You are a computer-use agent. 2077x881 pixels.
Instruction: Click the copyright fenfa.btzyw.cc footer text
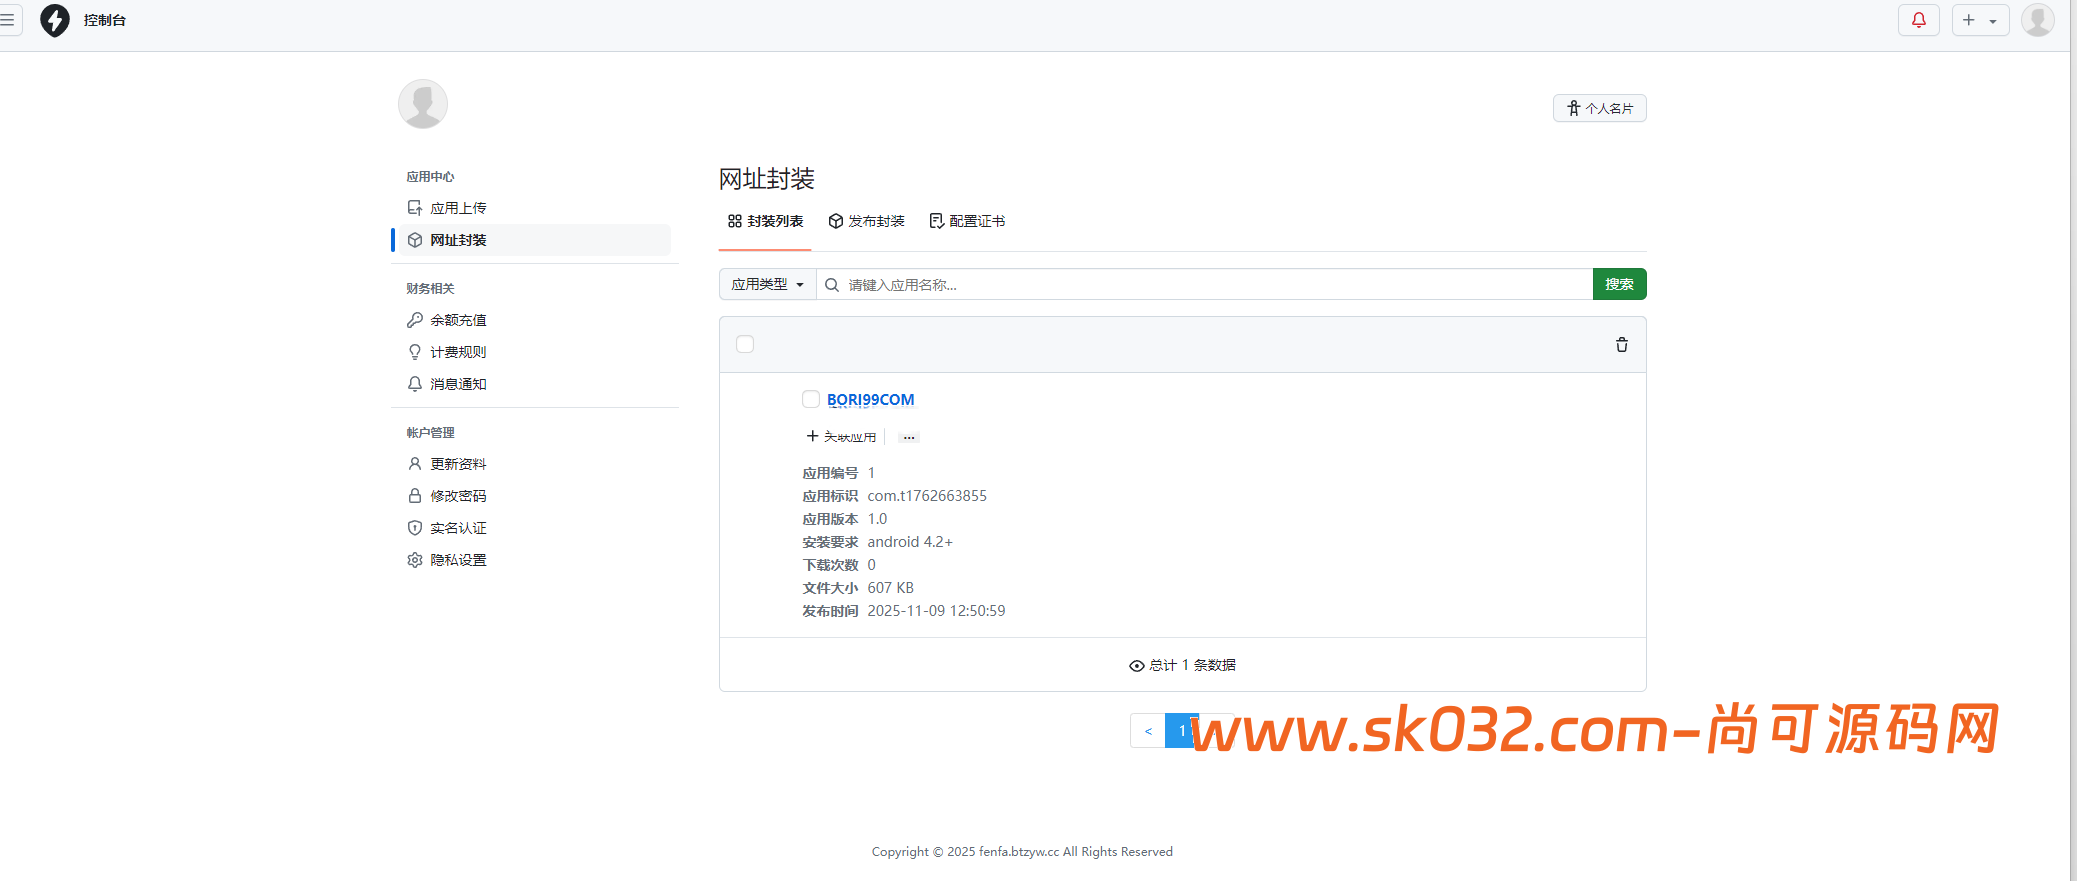pyautogui.click(x=1022, y=852)
